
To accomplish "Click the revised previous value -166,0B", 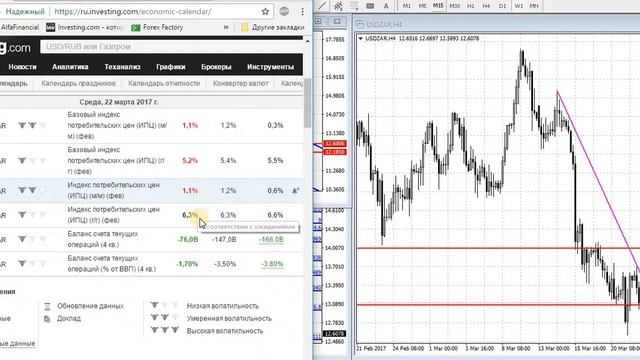I will coord(271,240).
